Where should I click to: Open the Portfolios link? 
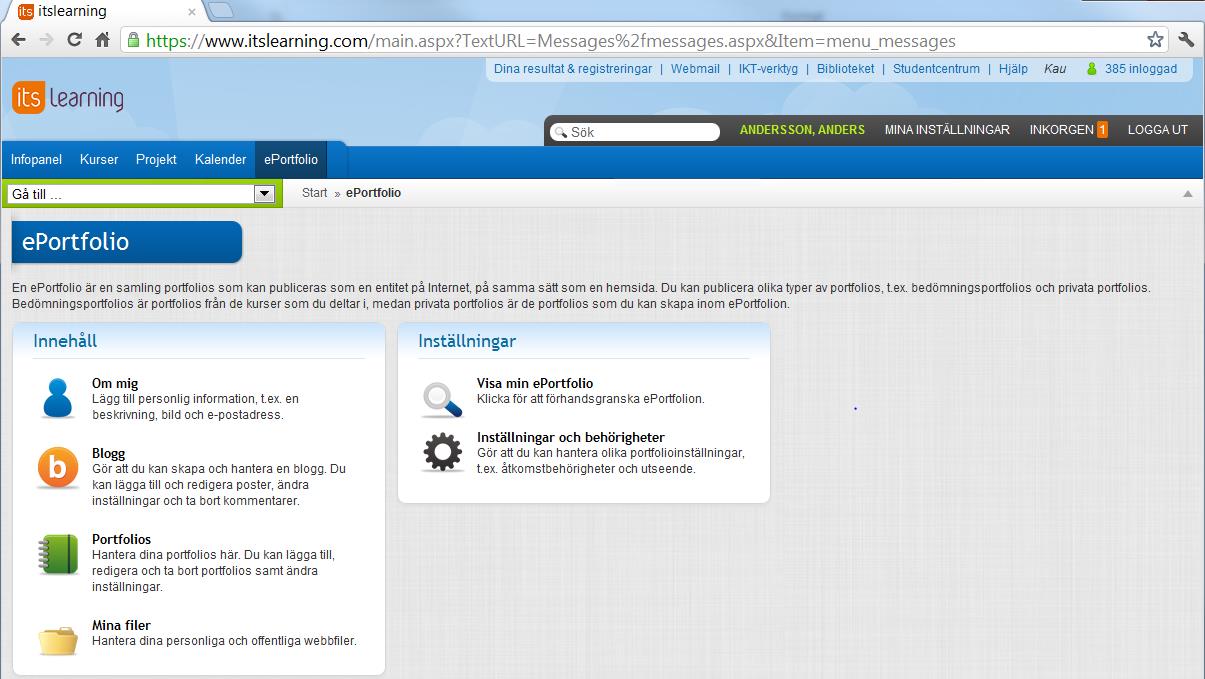121,539
